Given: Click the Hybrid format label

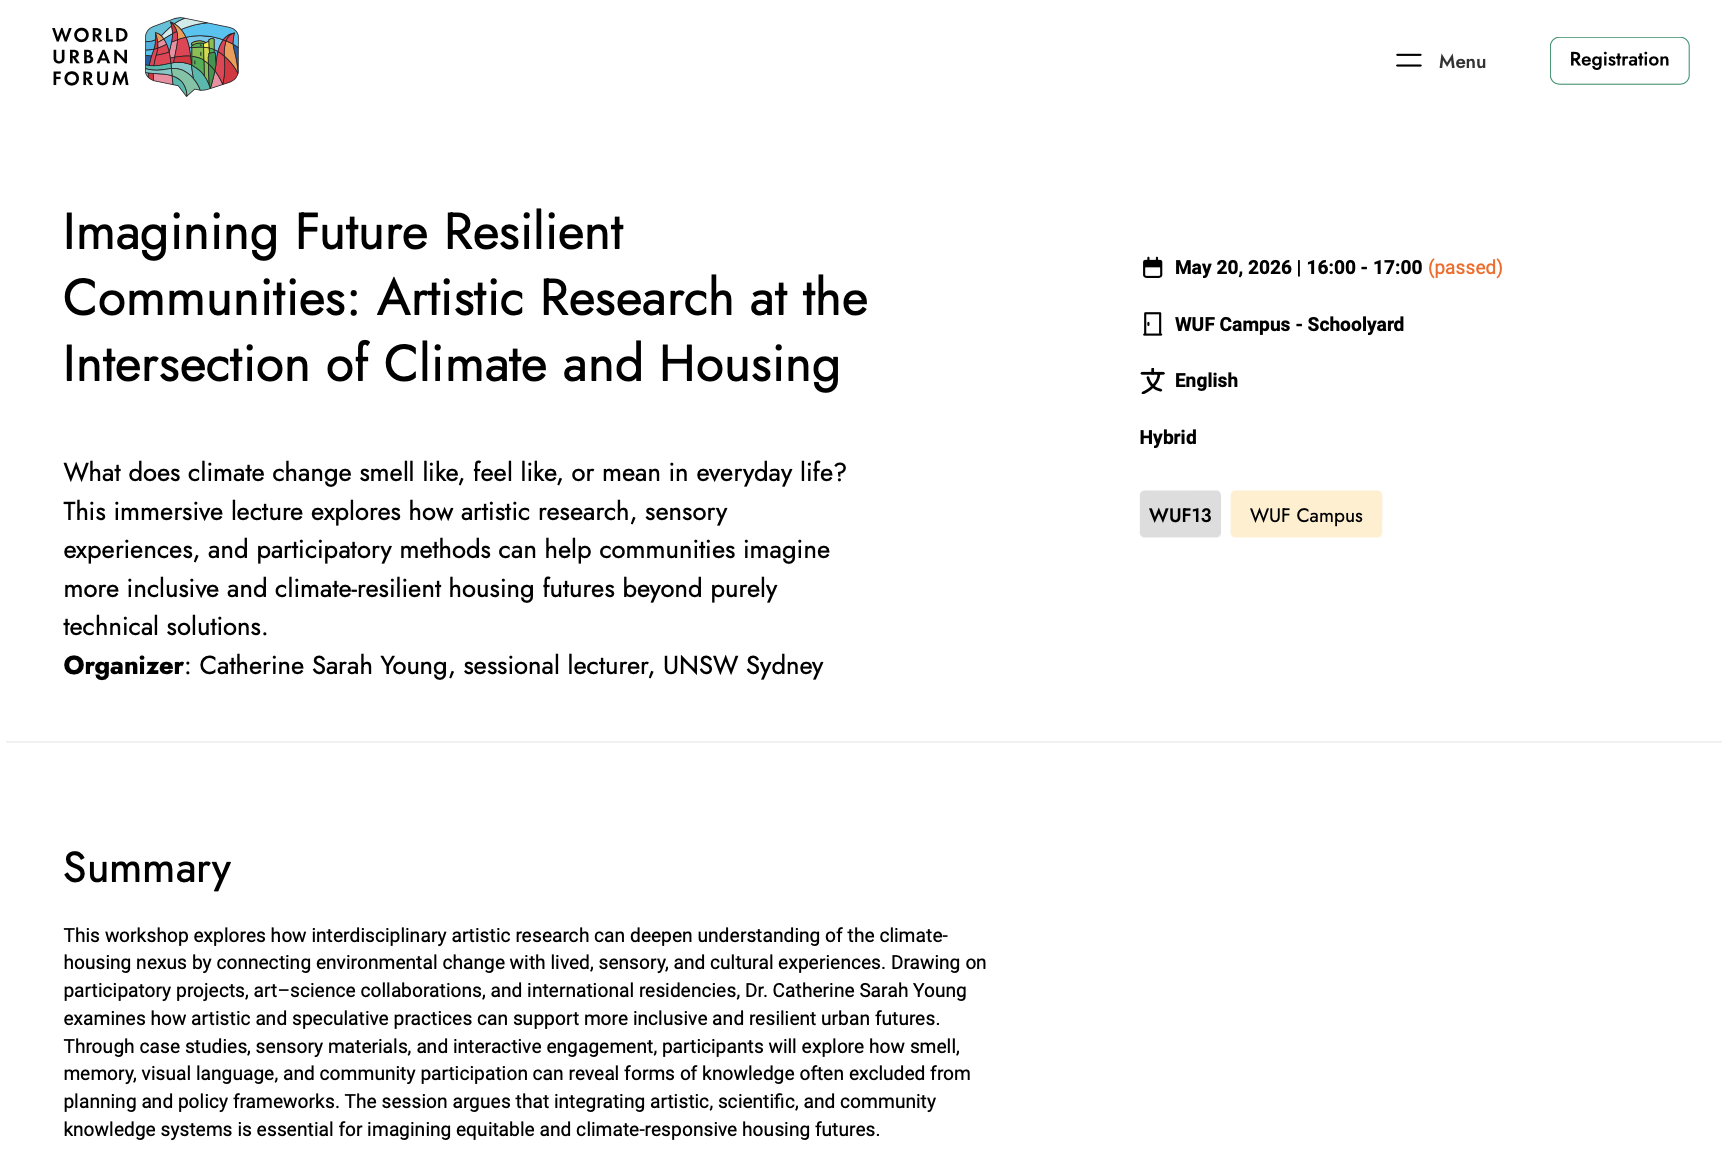Looking at the screenshot, I should coord(1168,437).
